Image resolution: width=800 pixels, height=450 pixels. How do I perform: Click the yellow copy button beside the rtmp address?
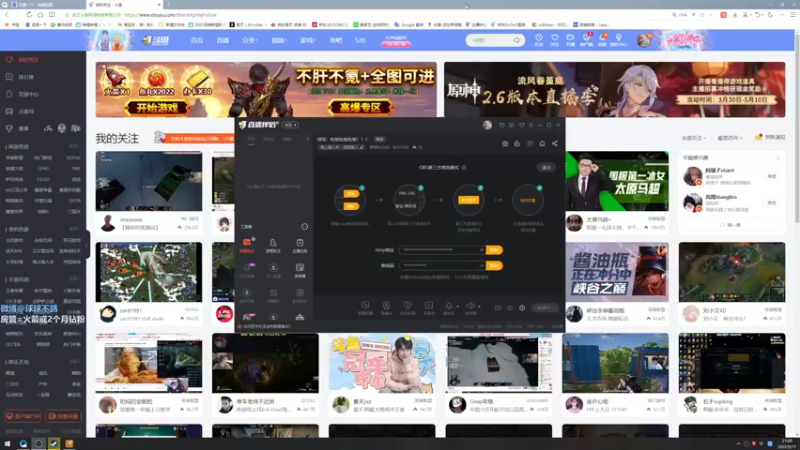pyautogui.click(x=494, y=250)
